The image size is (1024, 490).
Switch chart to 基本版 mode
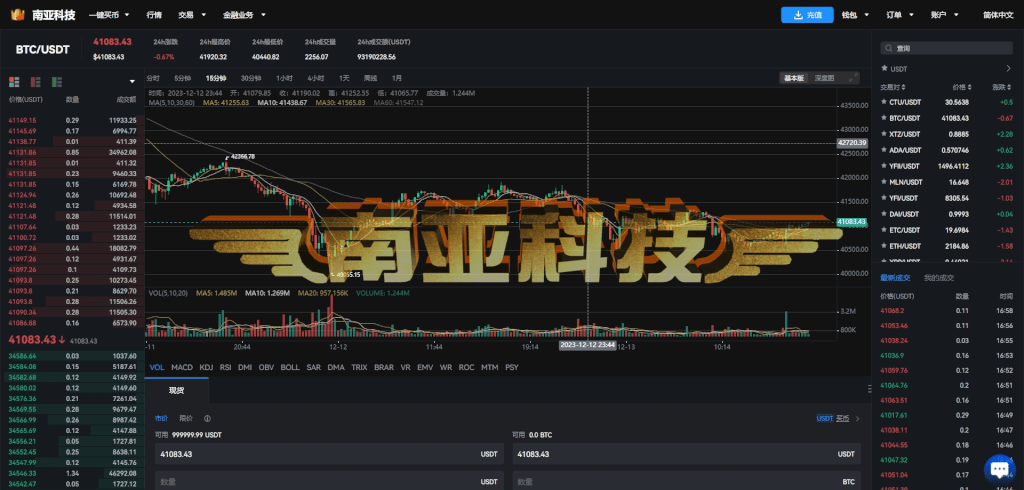coord(795,78)
